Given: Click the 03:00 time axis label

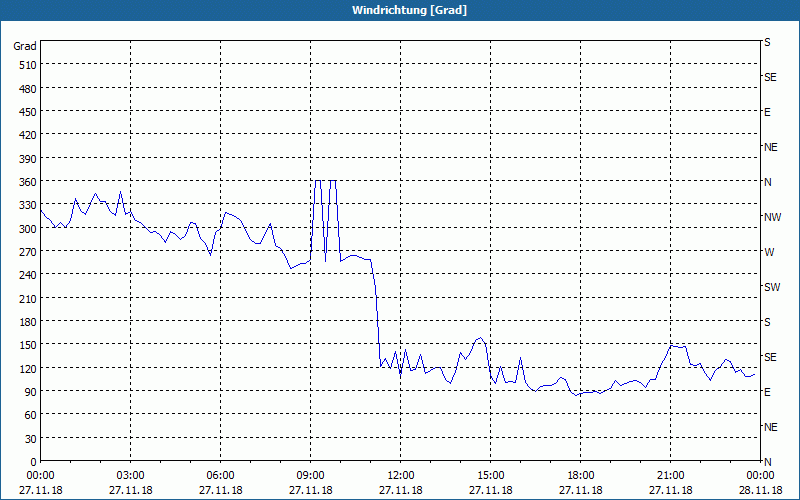Looking at the screenshot, I should click(131, 476).
